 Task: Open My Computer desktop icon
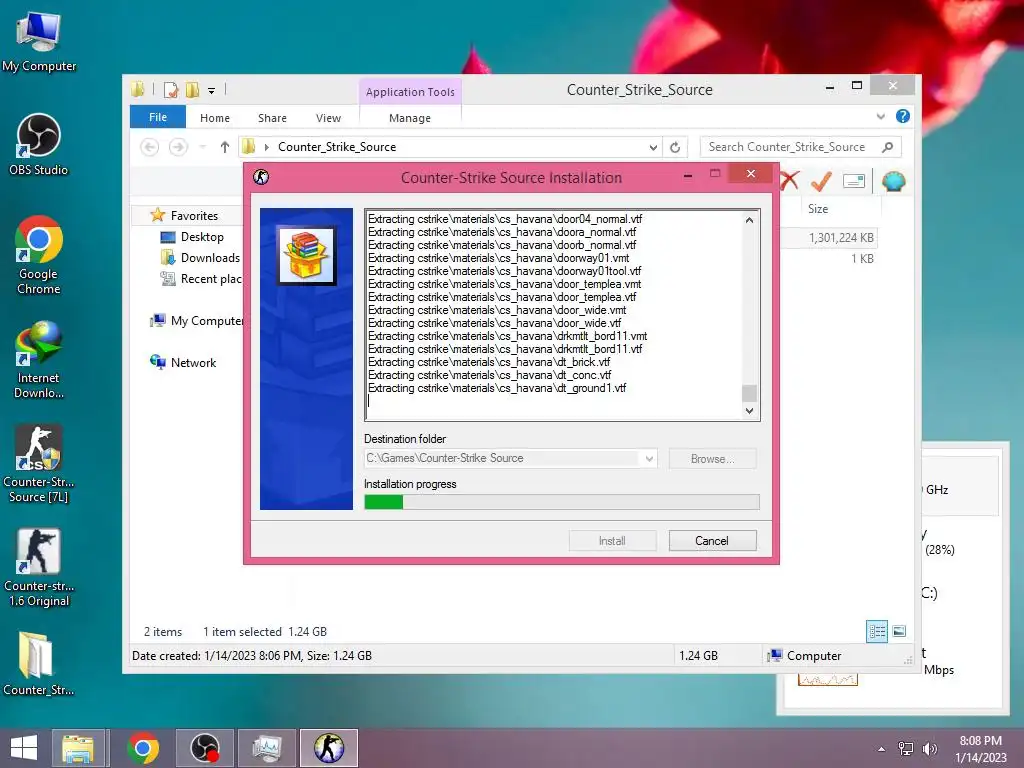(39, 41)
